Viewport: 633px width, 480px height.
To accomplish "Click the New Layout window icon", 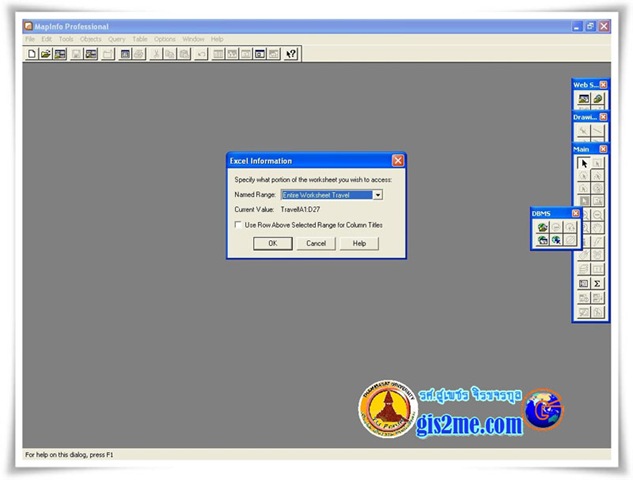I will coord(260,54).
